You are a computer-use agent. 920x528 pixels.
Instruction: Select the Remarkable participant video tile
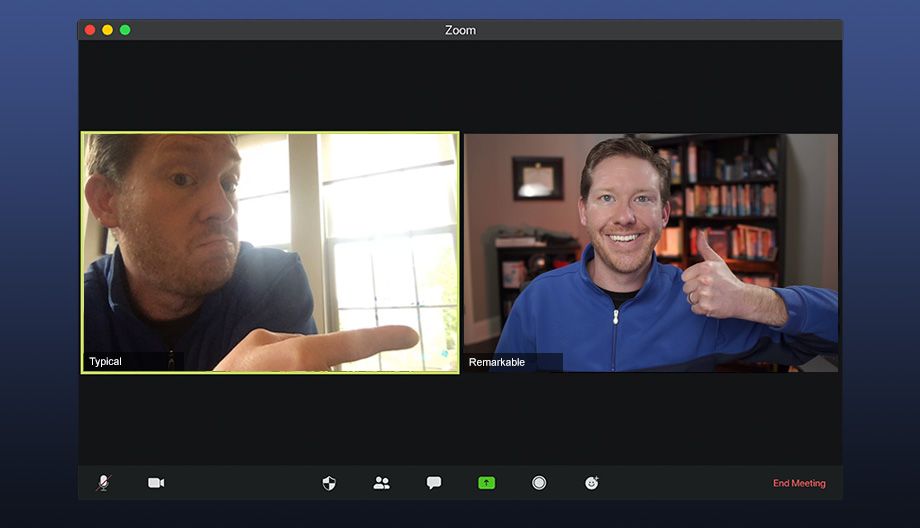[x=651, y=252]
